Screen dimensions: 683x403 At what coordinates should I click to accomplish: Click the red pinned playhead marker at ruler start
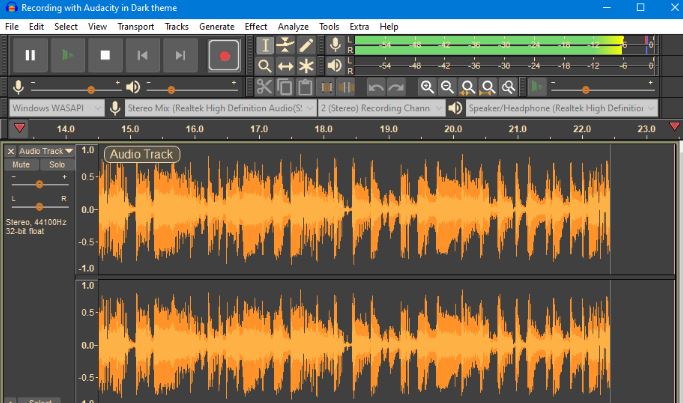tap(19, 128)
